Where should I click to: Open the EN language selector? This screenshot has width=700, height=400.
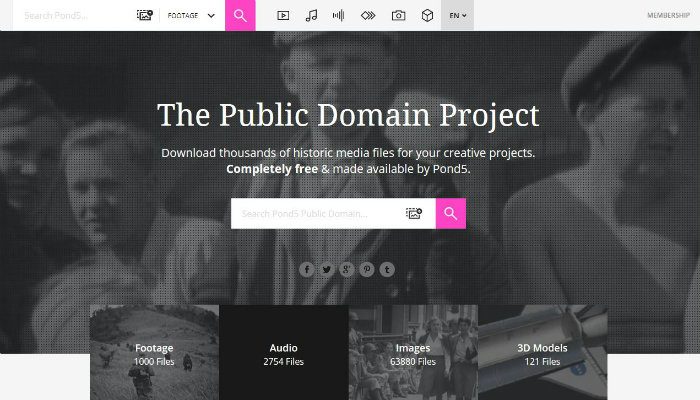(x=458, y=15)
